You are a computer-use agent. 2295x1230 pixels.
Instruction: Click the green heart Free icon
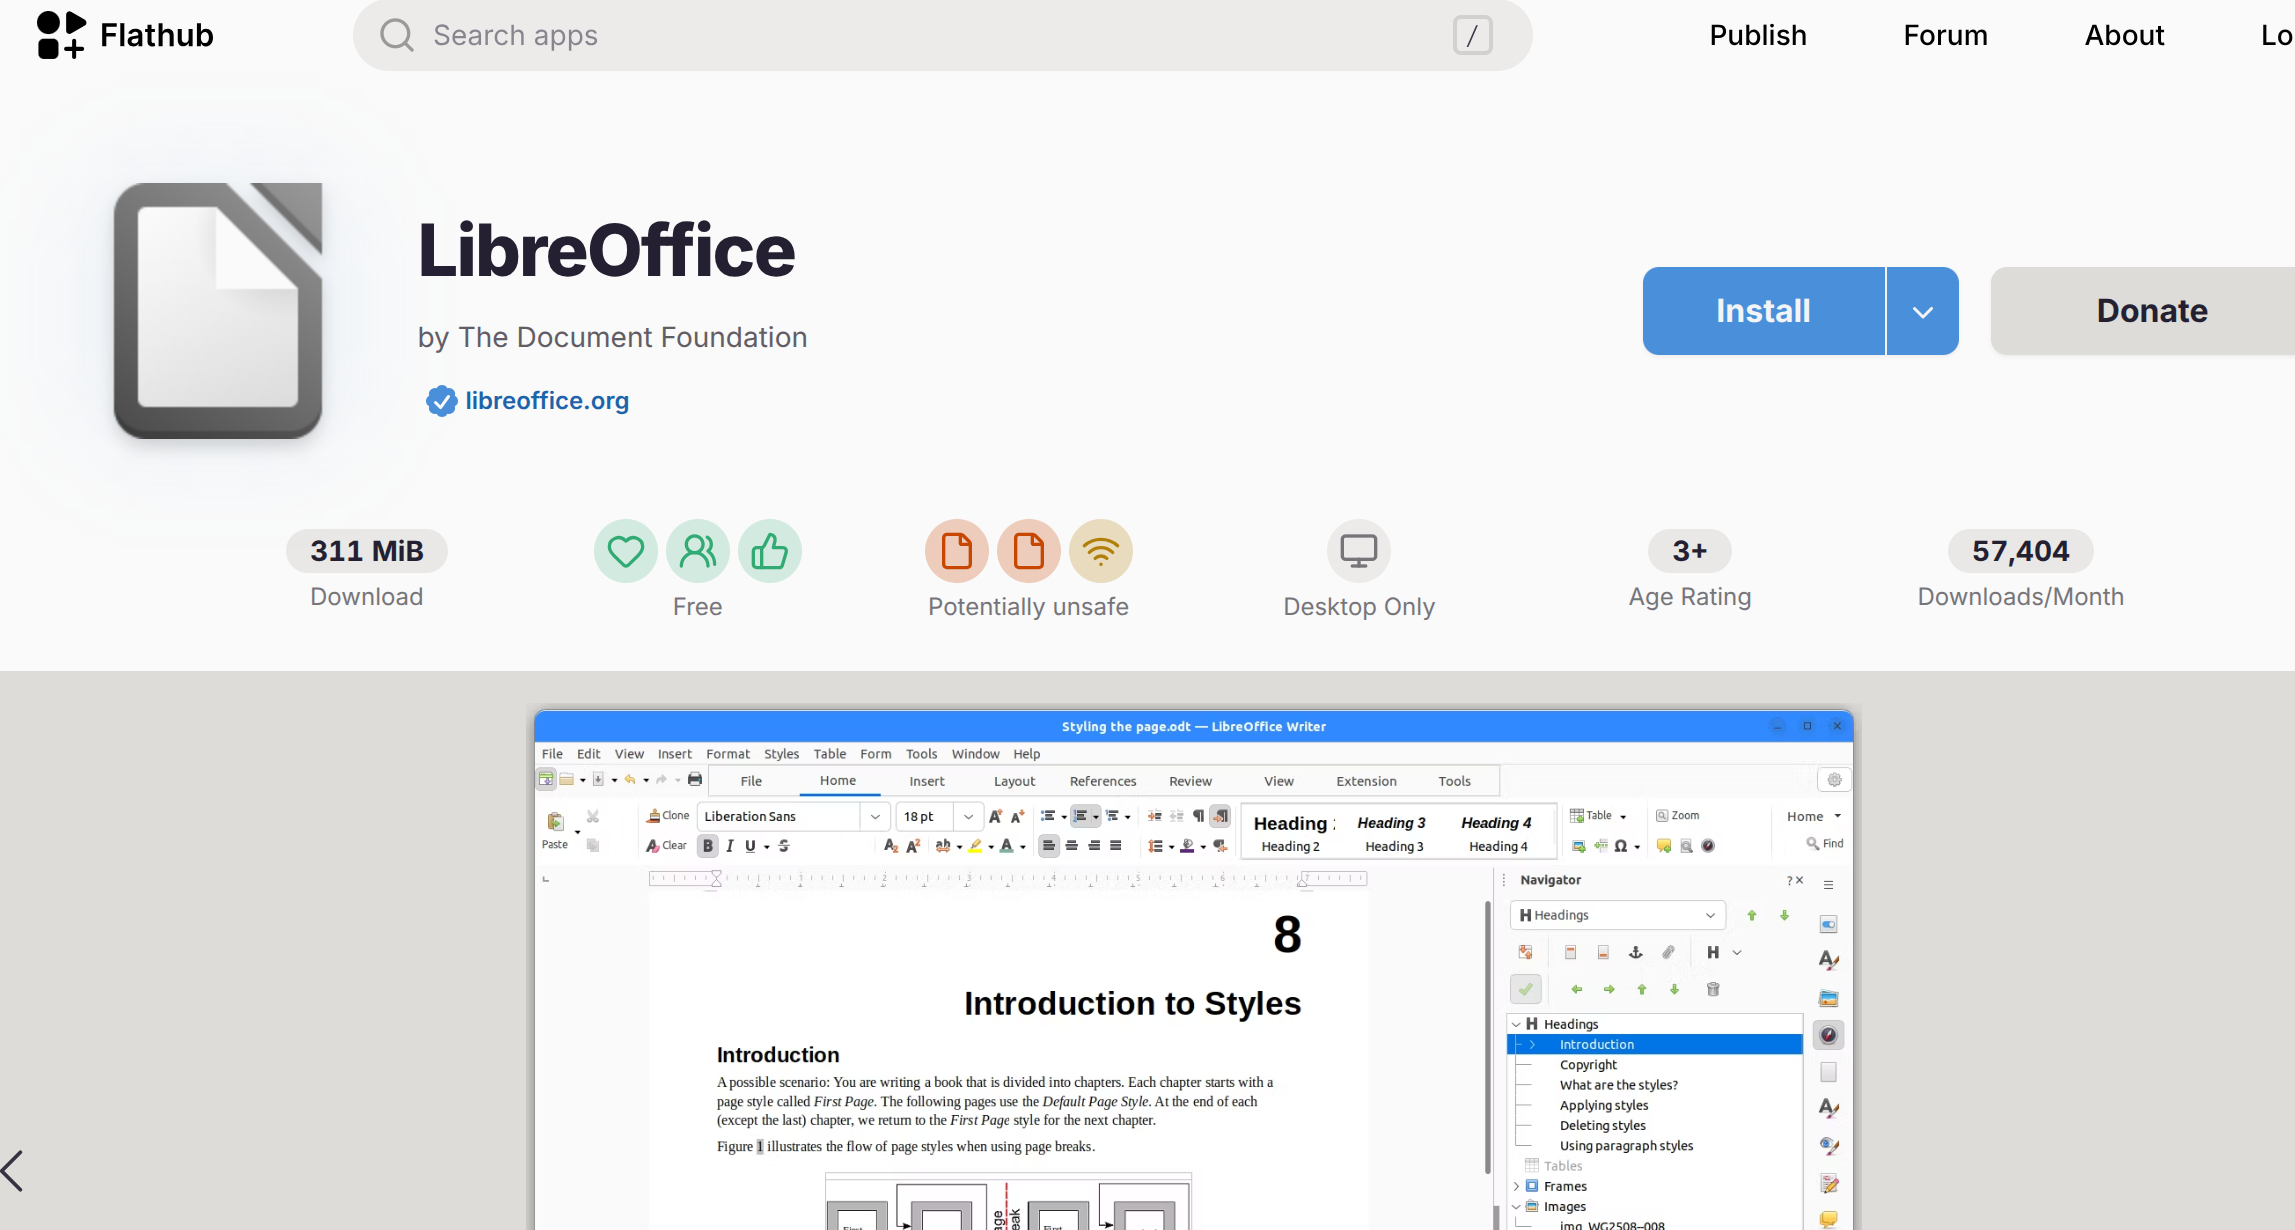pos(626,551)
